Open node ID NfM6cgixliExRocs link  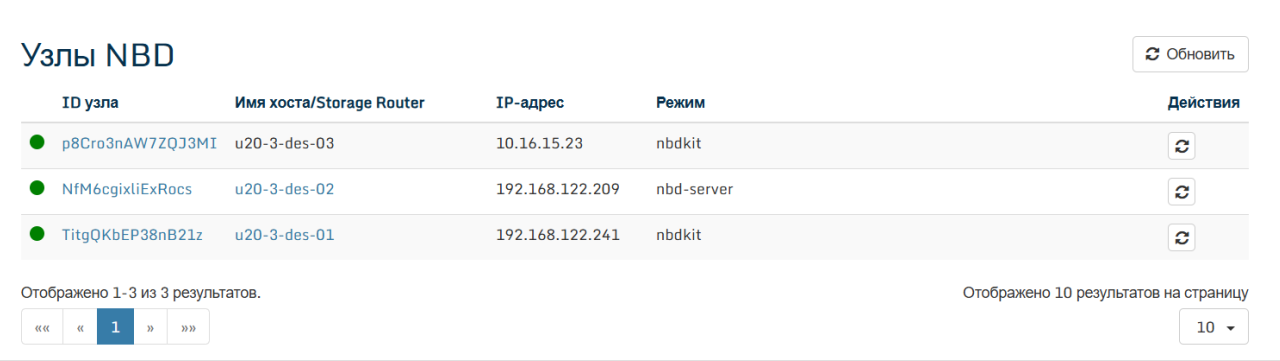pyautogui.click(x=127, y=188)
